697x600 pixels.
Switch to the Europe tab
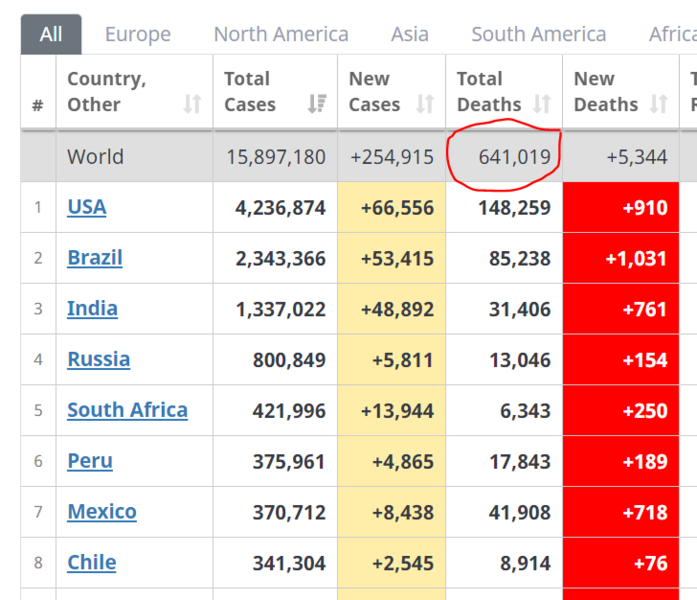(x=138, y=34)
